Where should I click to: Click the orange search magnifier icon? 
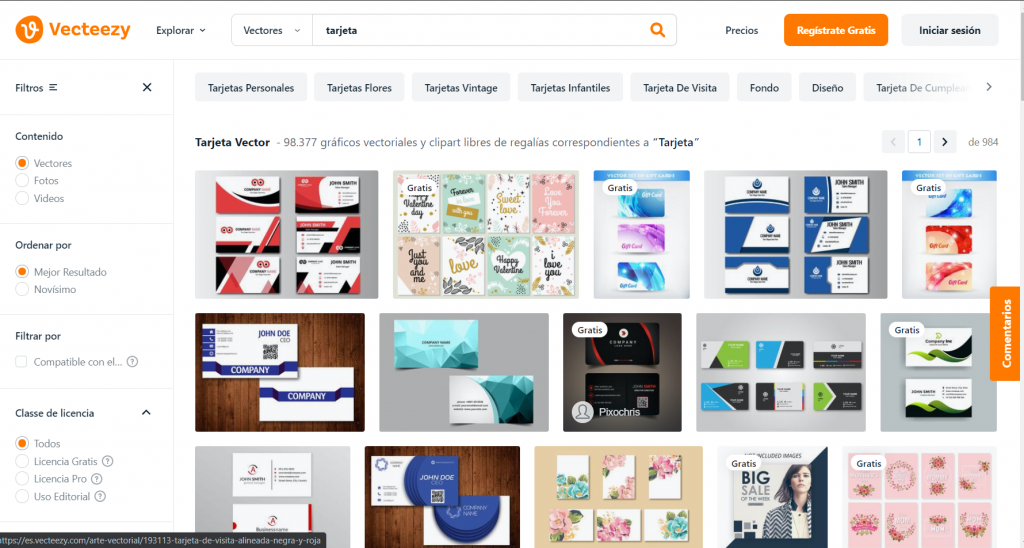coord(657,30)
